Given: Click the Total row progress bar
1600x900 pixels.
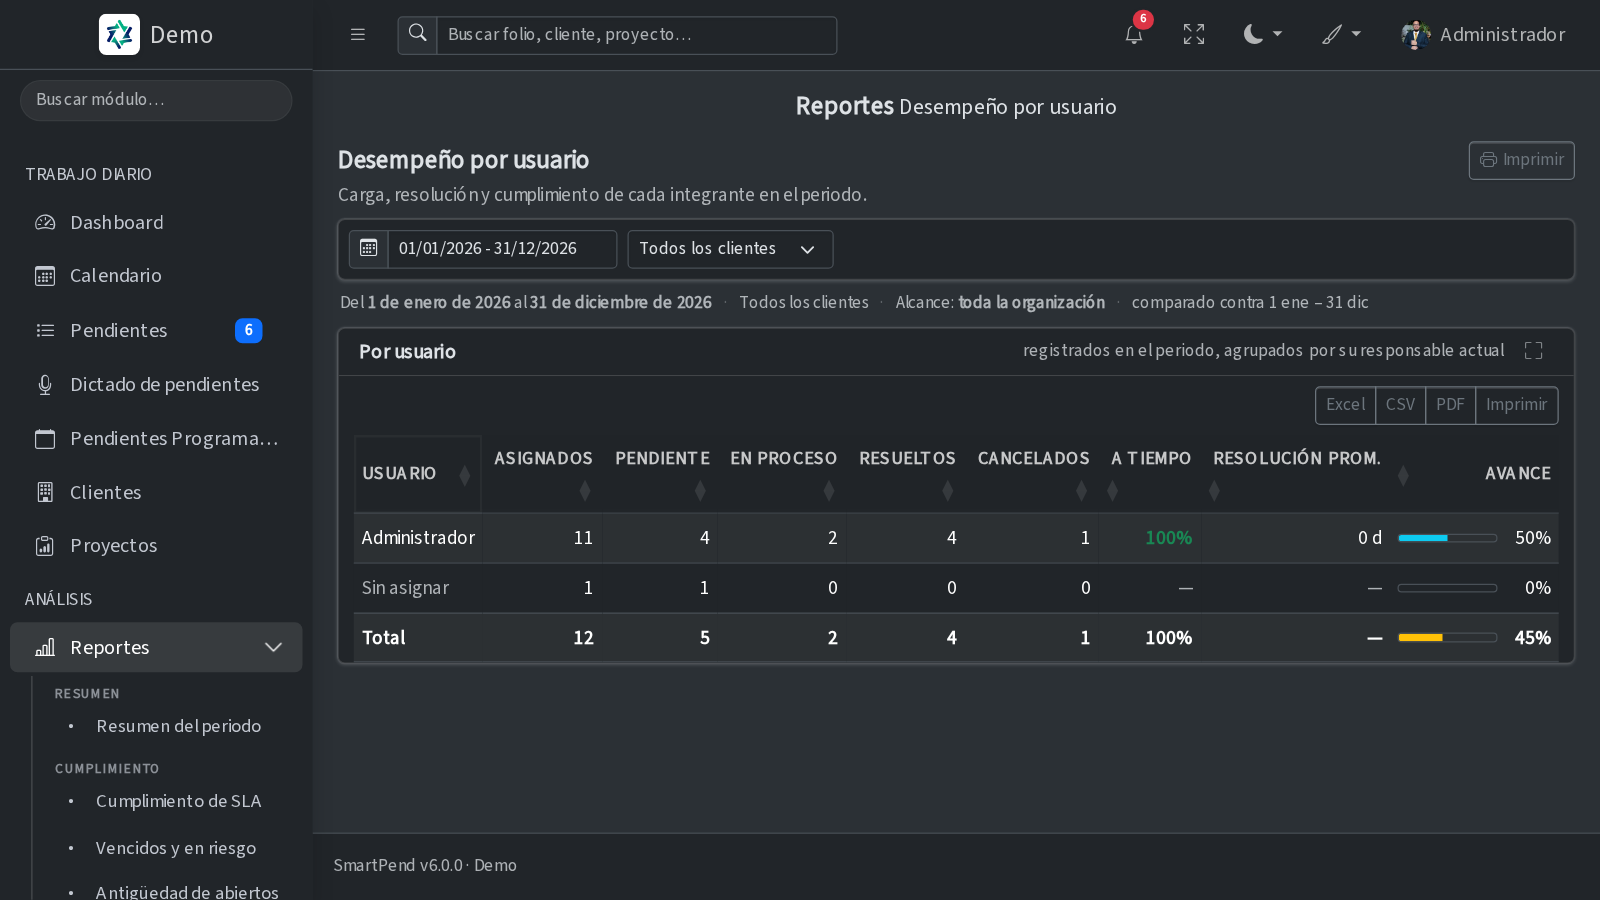Looking at the screenshot, I should point(1447,638).
